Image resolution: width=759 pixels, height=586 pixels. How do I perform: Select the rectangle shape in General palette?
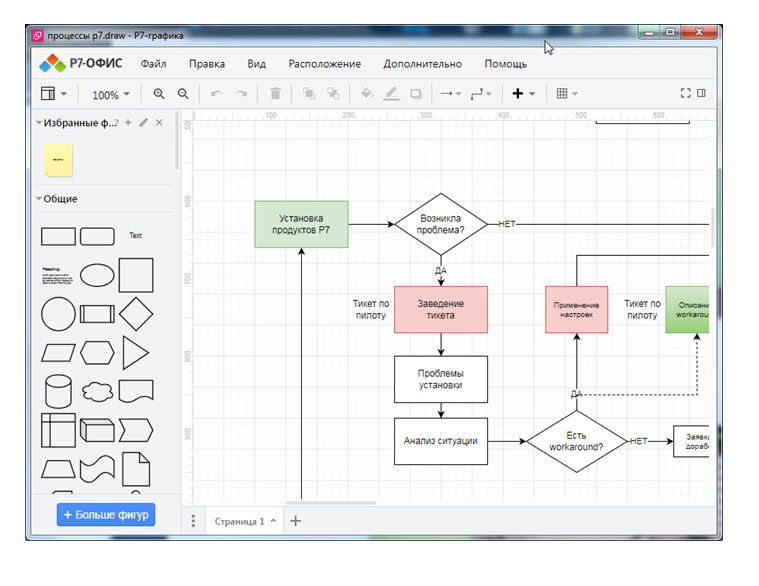pyautogui.click(x=58, y=237)
